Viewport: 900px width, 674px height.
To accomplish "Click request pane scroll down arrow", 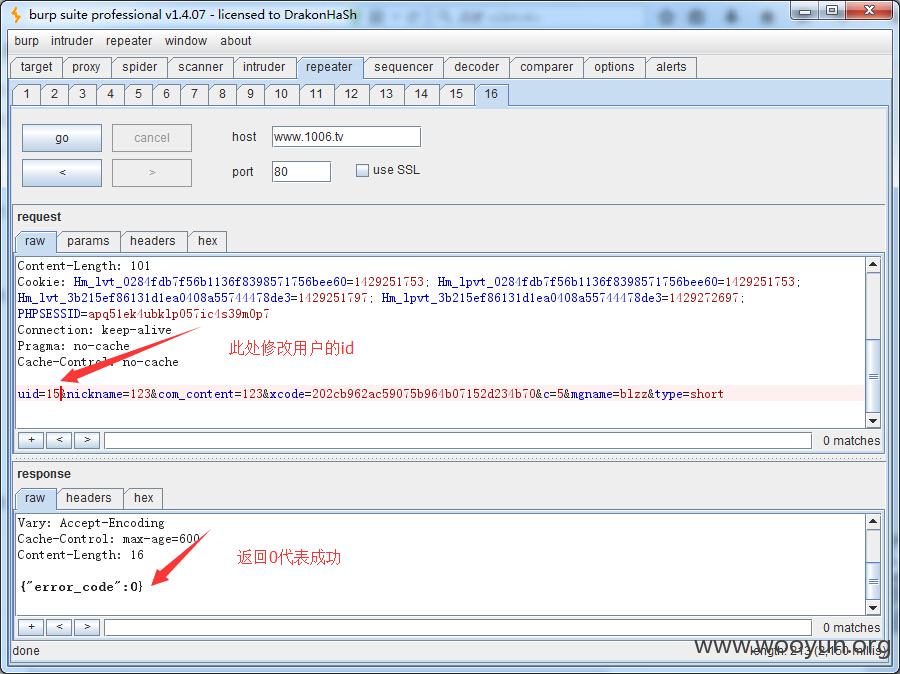I will click(873, 420).
